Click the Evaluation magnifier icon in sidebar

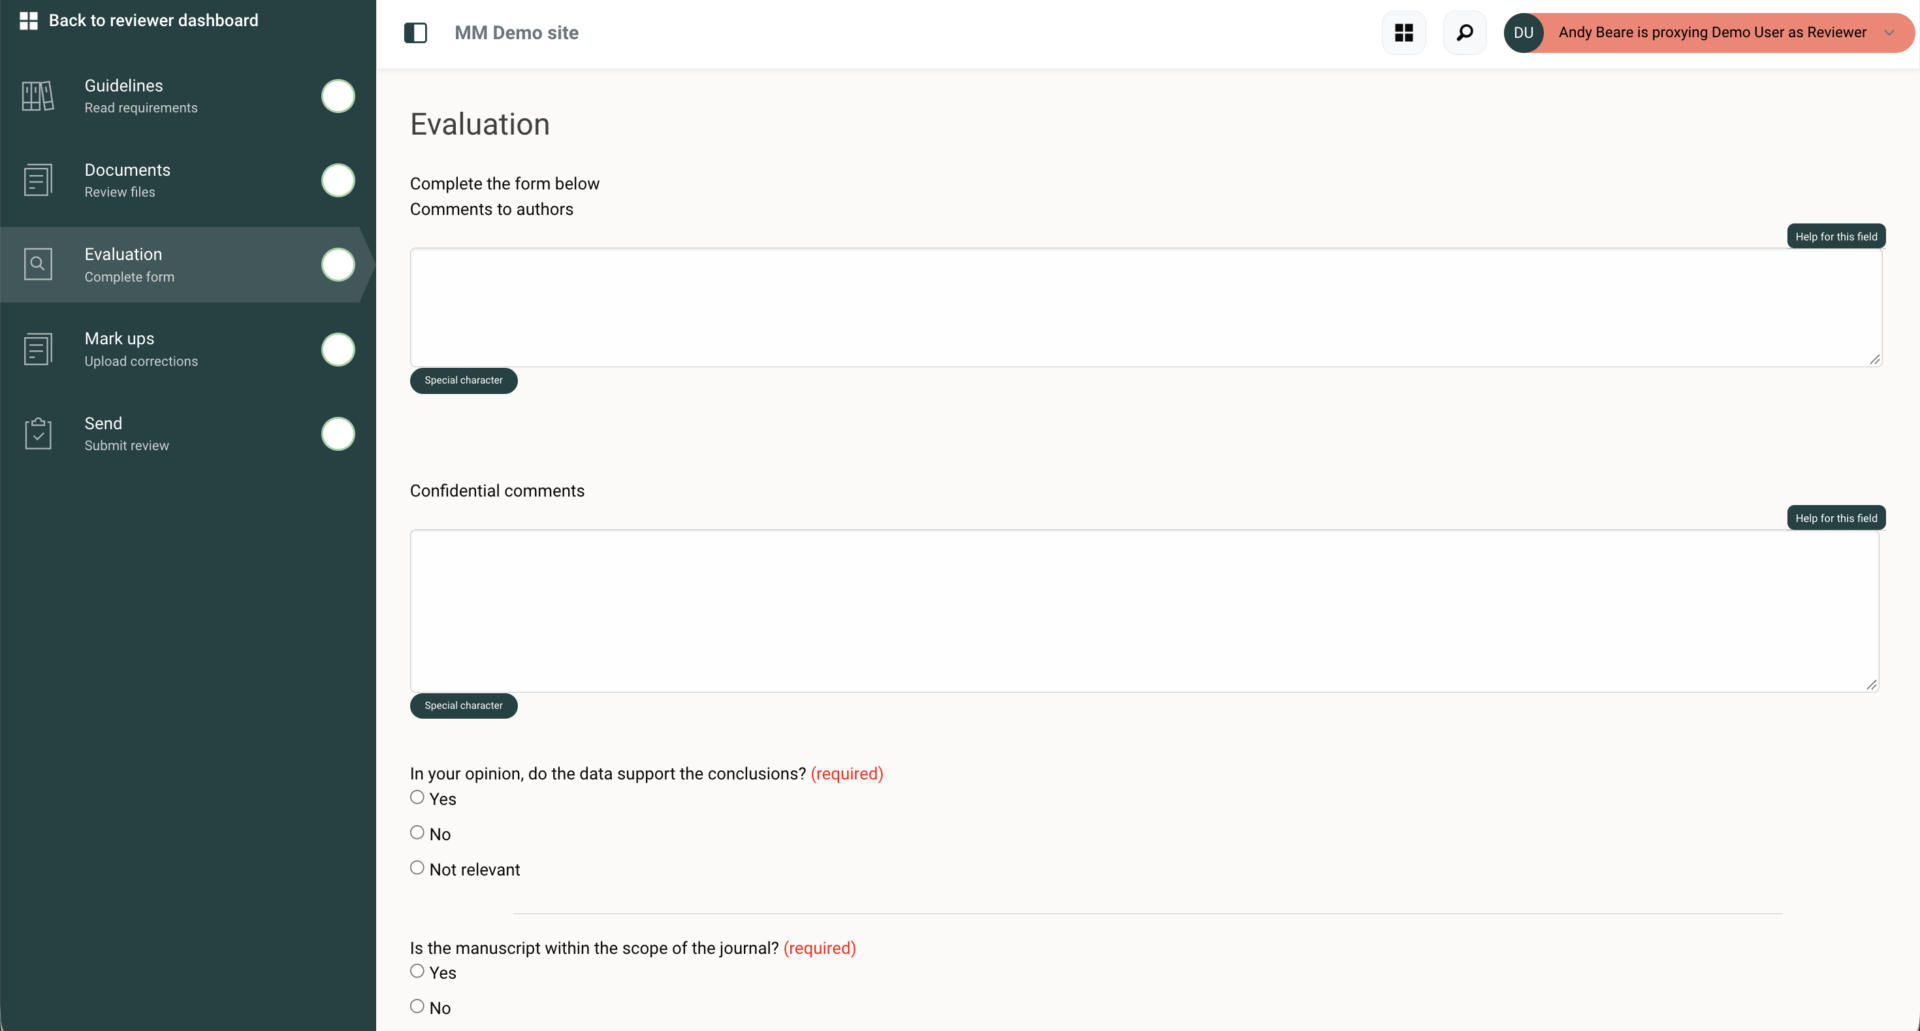(x=38, y=264)
